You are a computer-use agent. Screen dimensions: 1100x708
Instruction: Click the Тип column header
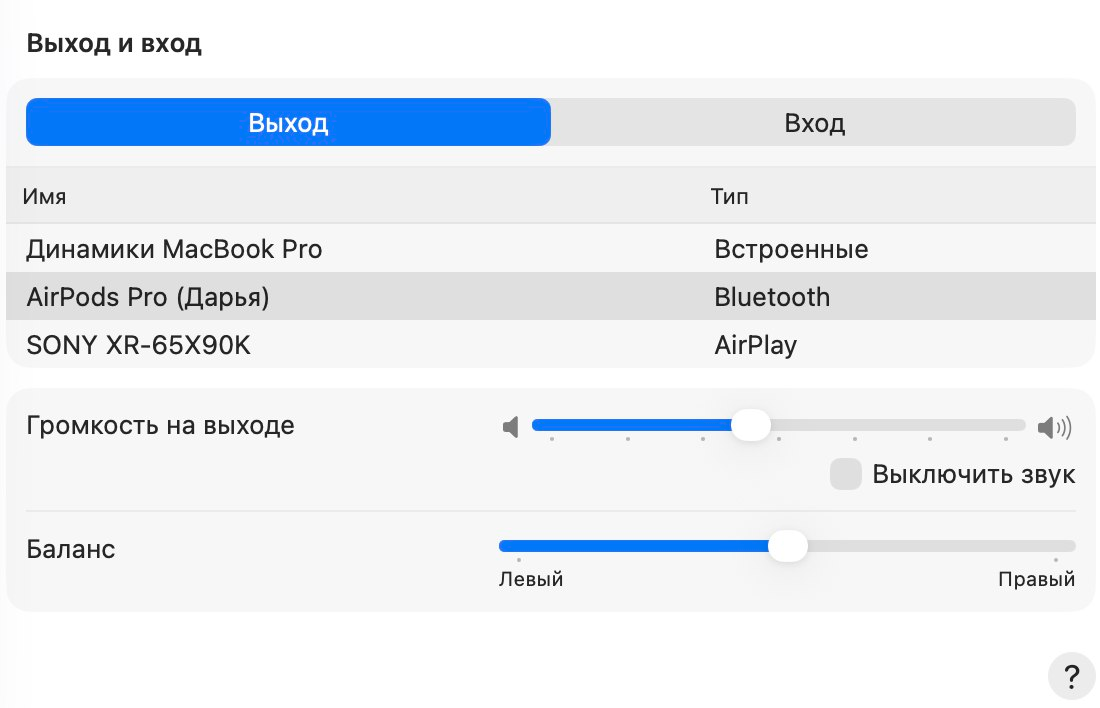pyautogui.click(x=729, y=197)
